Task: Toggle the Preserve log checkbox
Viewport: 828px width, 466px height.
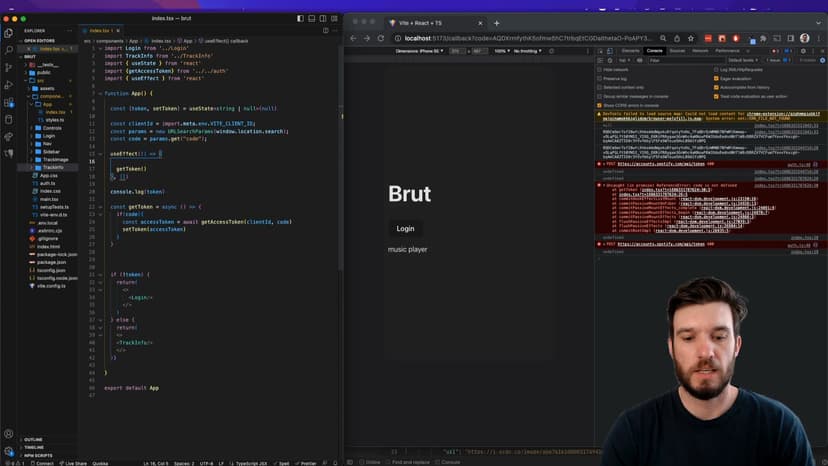Action: pyautogui.click(x=601, y=78)
